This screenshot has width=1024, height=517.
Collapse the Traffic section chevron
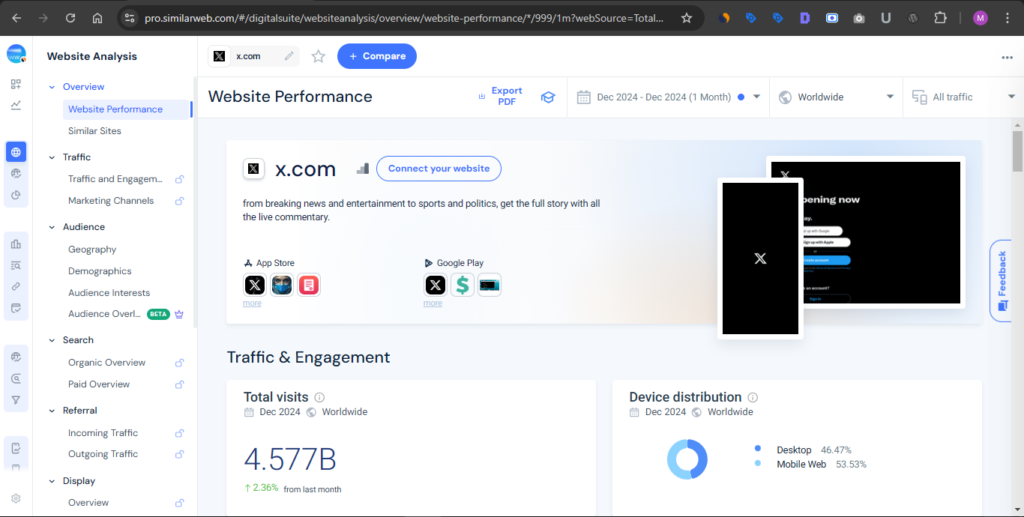pyautogui.click(x=52, y=157)
